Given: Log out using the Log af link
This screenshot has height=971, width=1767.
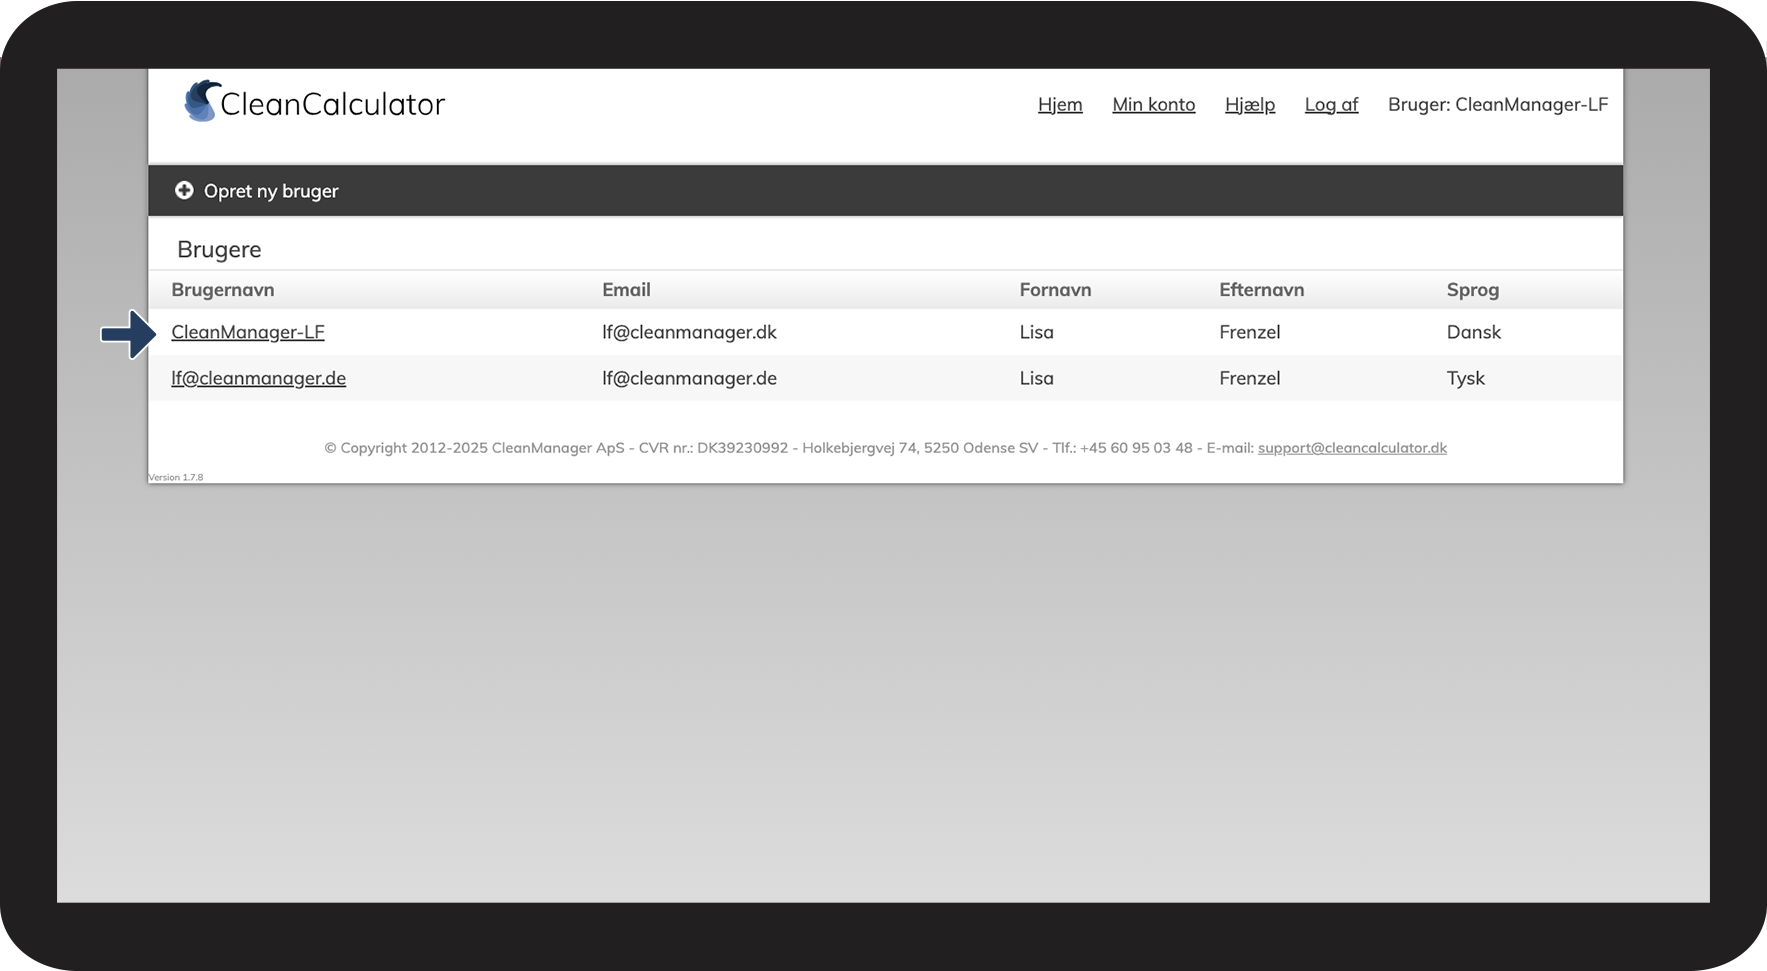Looking at the screenshot, I should pos(1331,105).
